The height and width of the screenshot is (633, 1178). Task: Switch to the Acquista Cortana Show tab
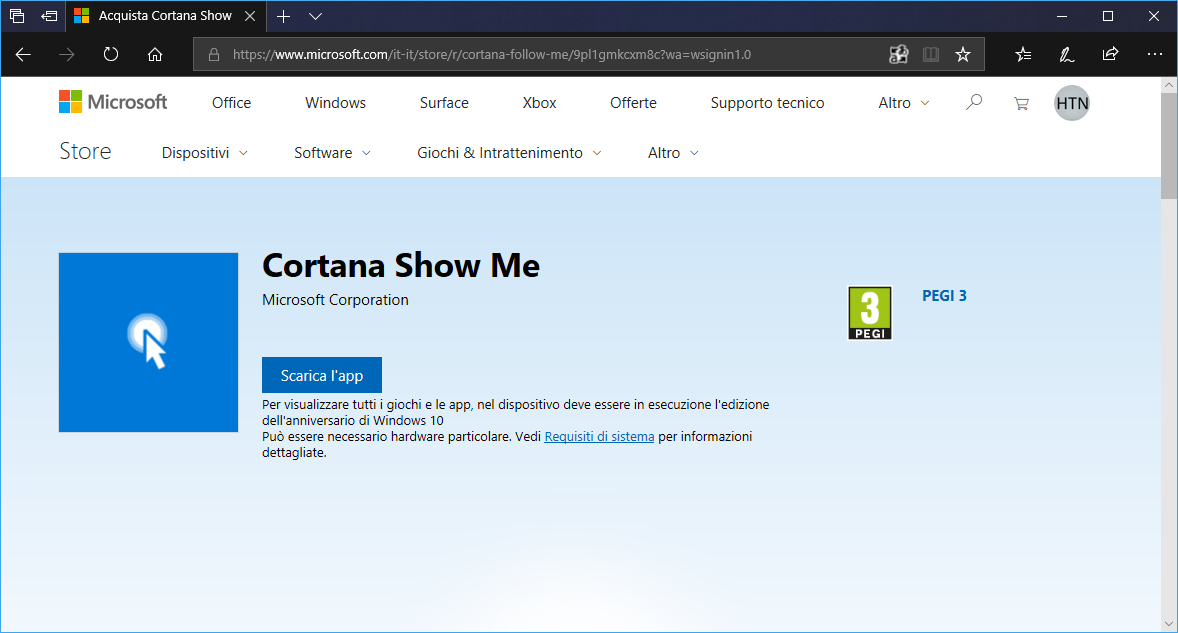pyautogui.click(x=165, y=16)
